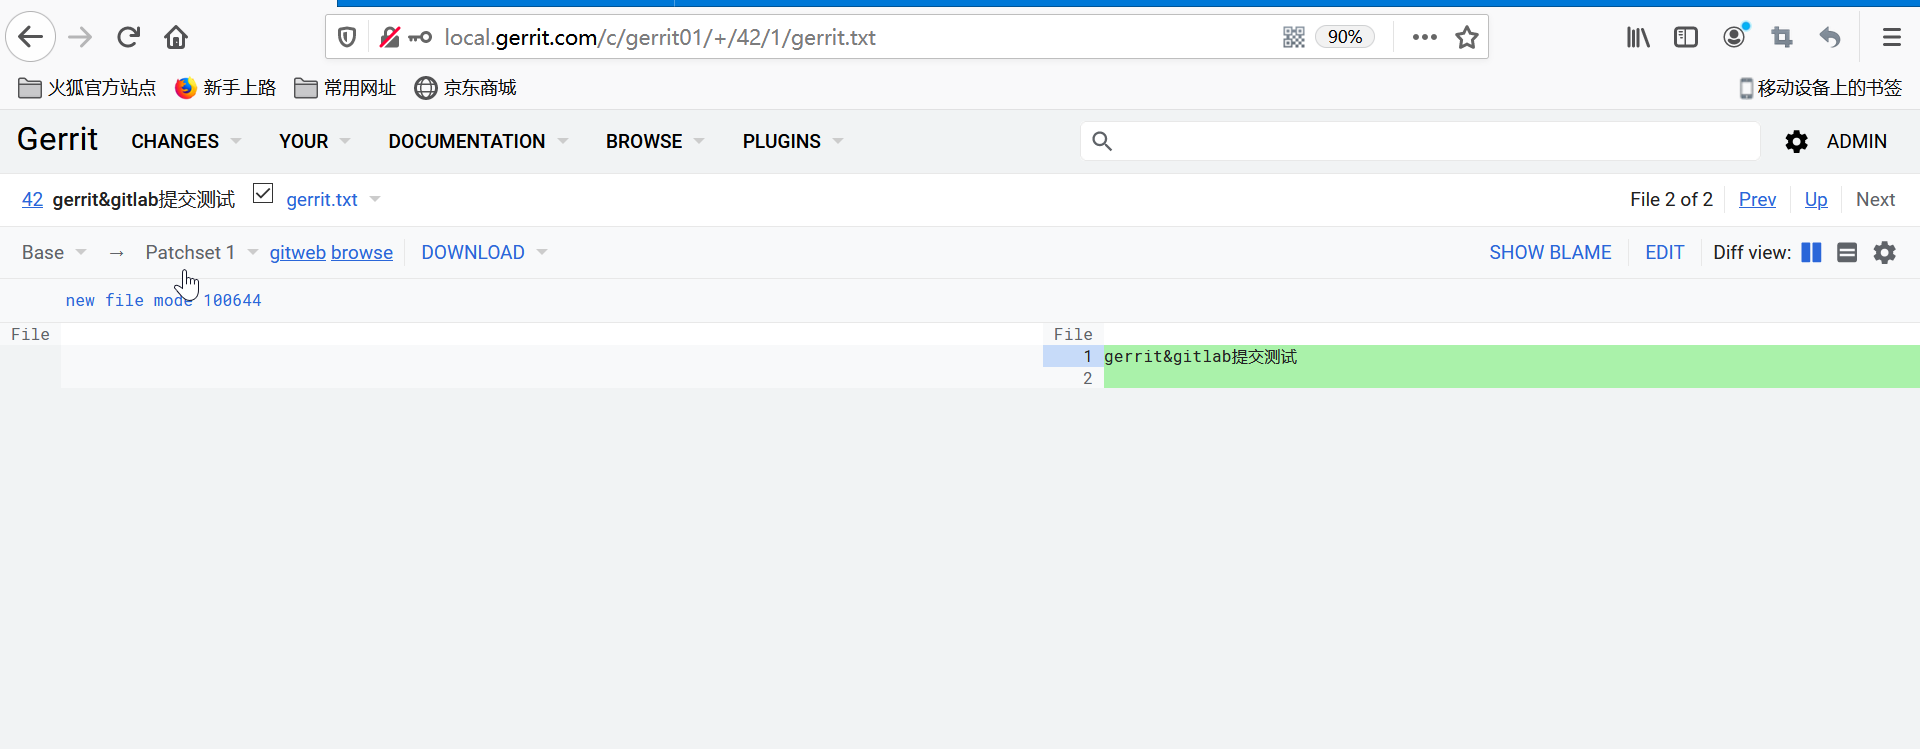Click the browser forward arrow

tap(80, 37)
